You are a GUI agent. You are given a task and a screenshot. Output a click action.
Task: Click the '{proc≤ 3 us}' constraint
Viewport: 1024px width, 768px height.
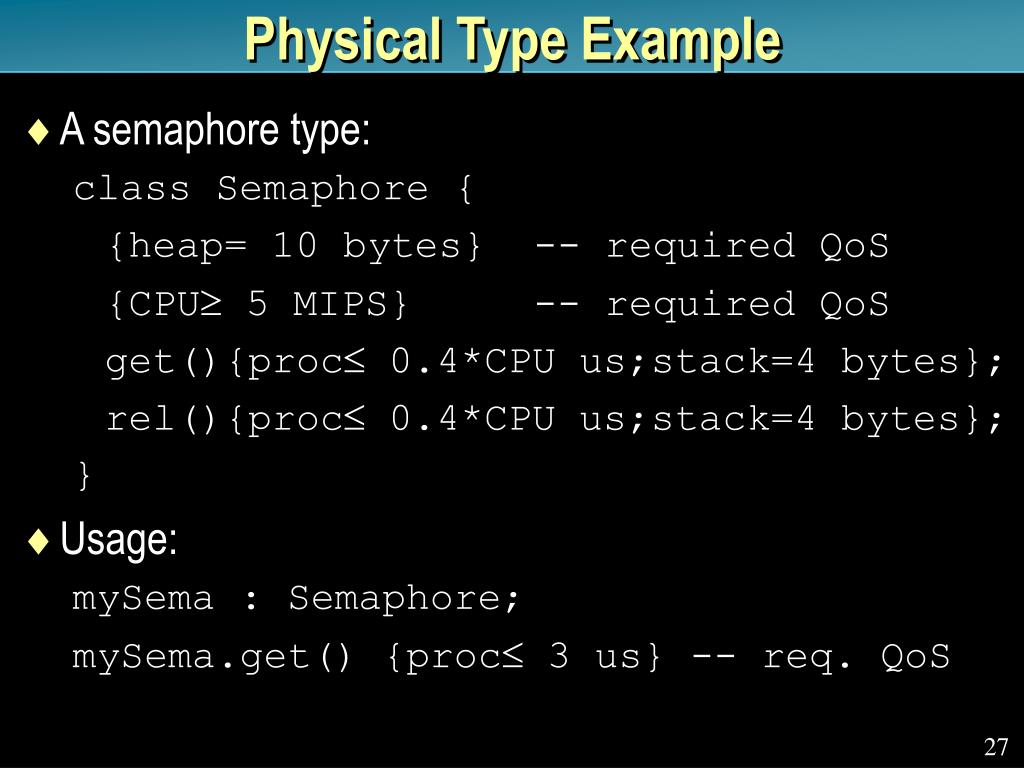tap(524, 656)
